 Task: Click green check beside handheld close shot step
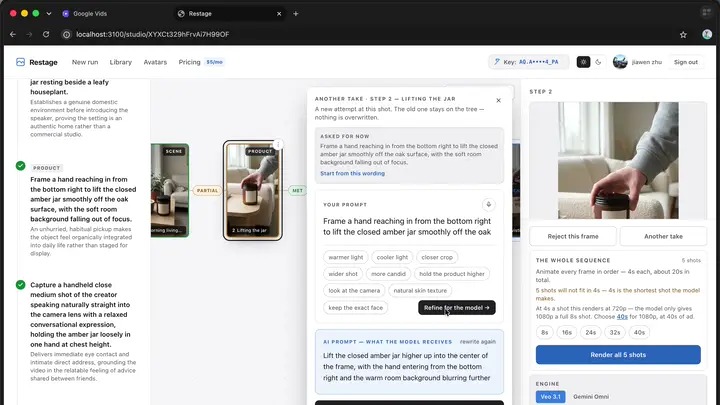click(21, 285)
